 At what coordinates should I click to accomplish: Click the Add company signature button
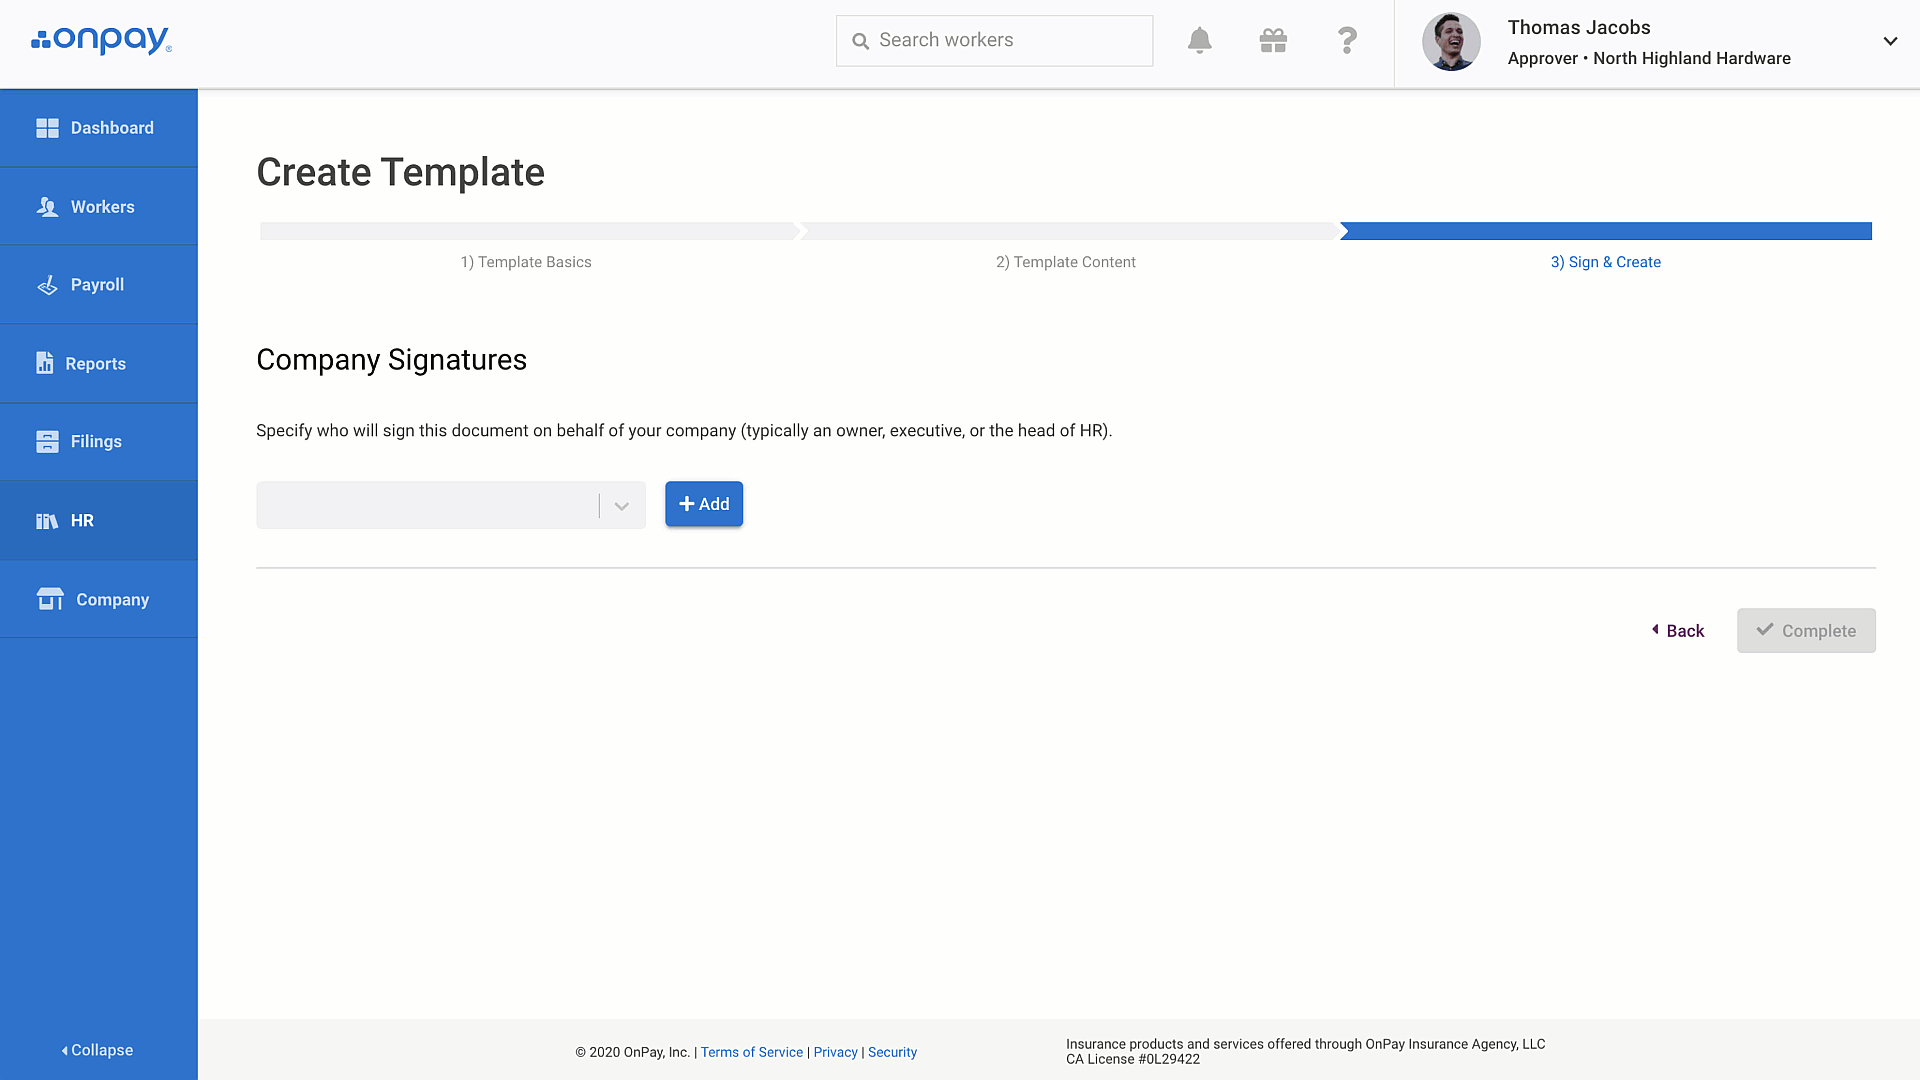704,502
